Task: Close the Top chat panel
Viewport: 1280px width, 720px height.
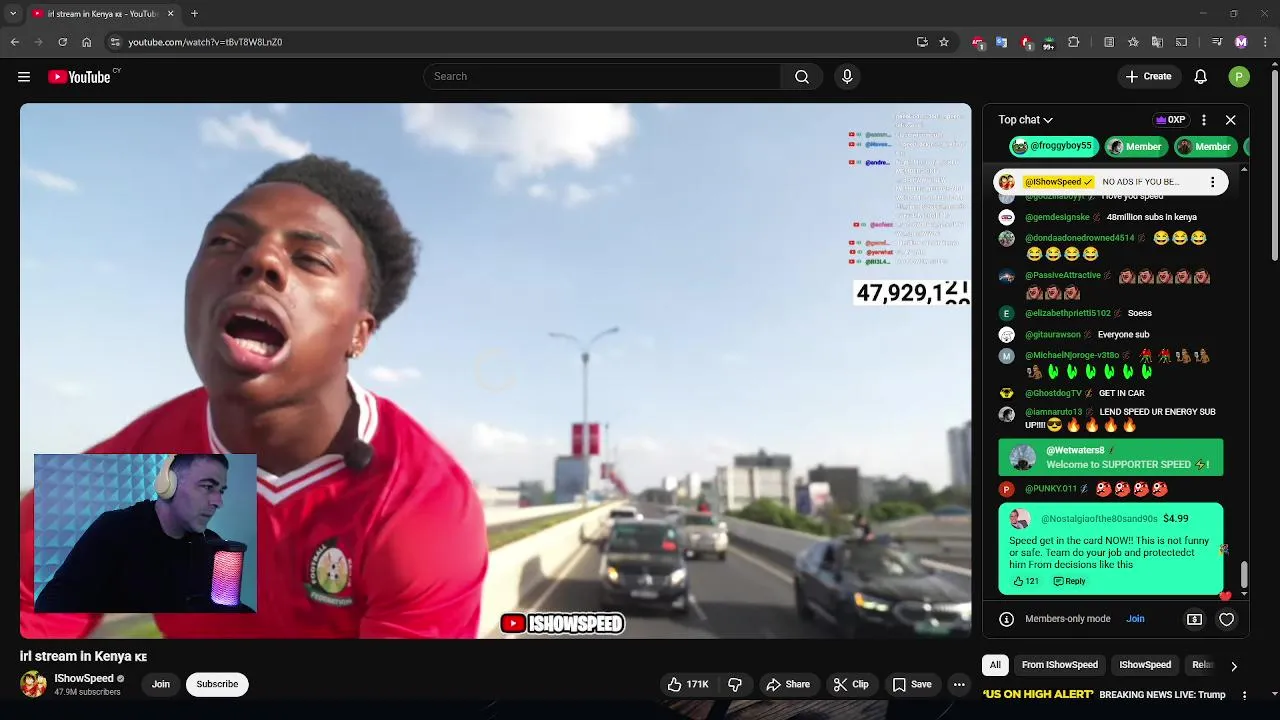Action: click(1231, 120)
